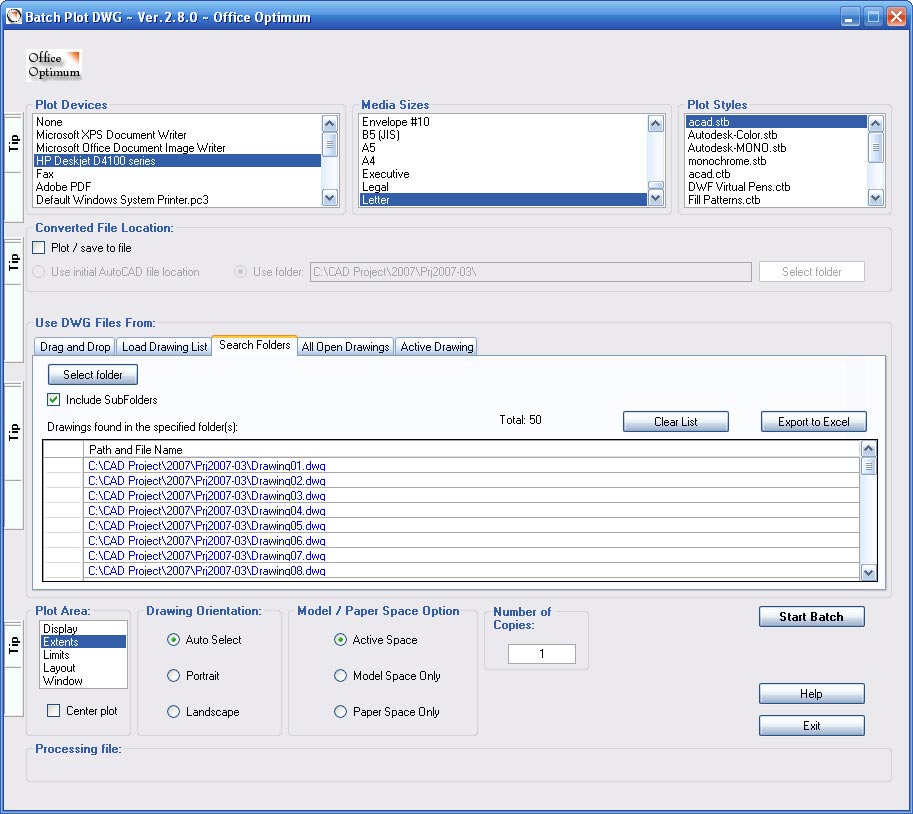This screenshot has height=814, width=913.
Task: Uncheck Include SubFolders
Action: pyautogui.click(x=54, y=399)
